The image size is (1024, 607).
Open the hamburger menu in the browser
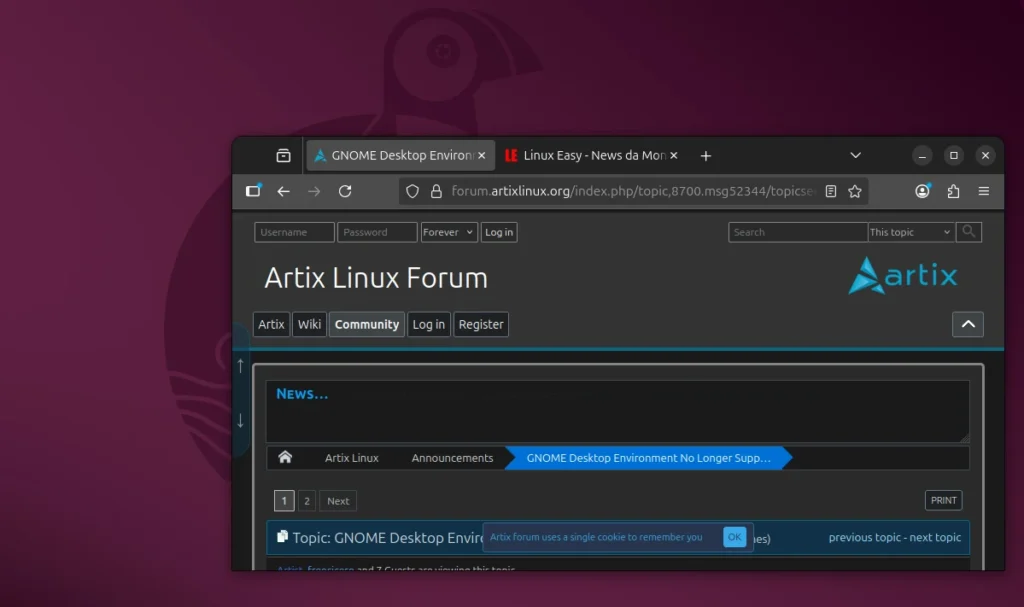(984, 191)
